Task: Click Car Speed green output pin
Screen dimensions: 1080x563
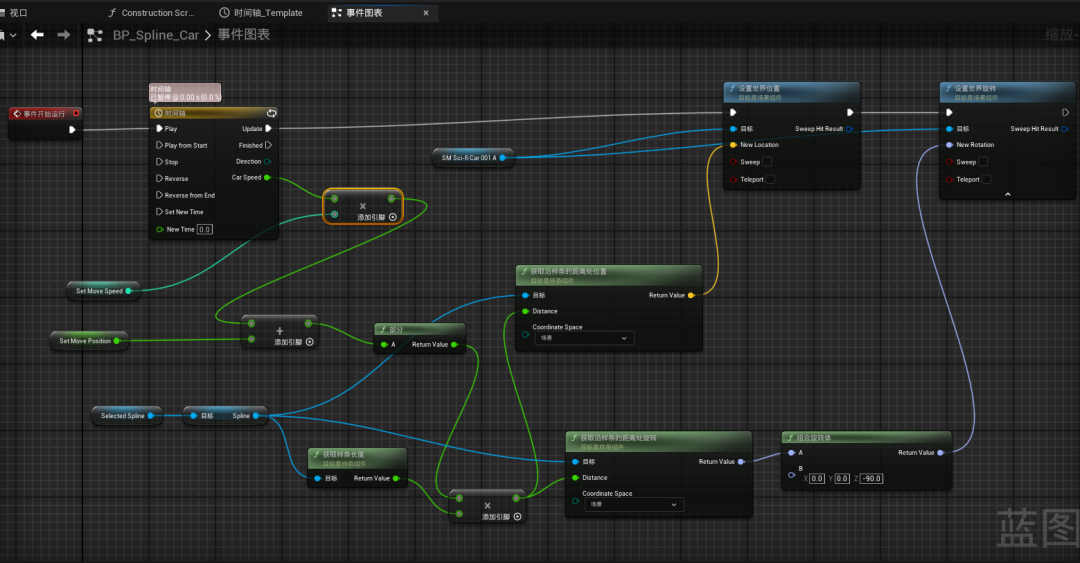Action: coord(267,178)
